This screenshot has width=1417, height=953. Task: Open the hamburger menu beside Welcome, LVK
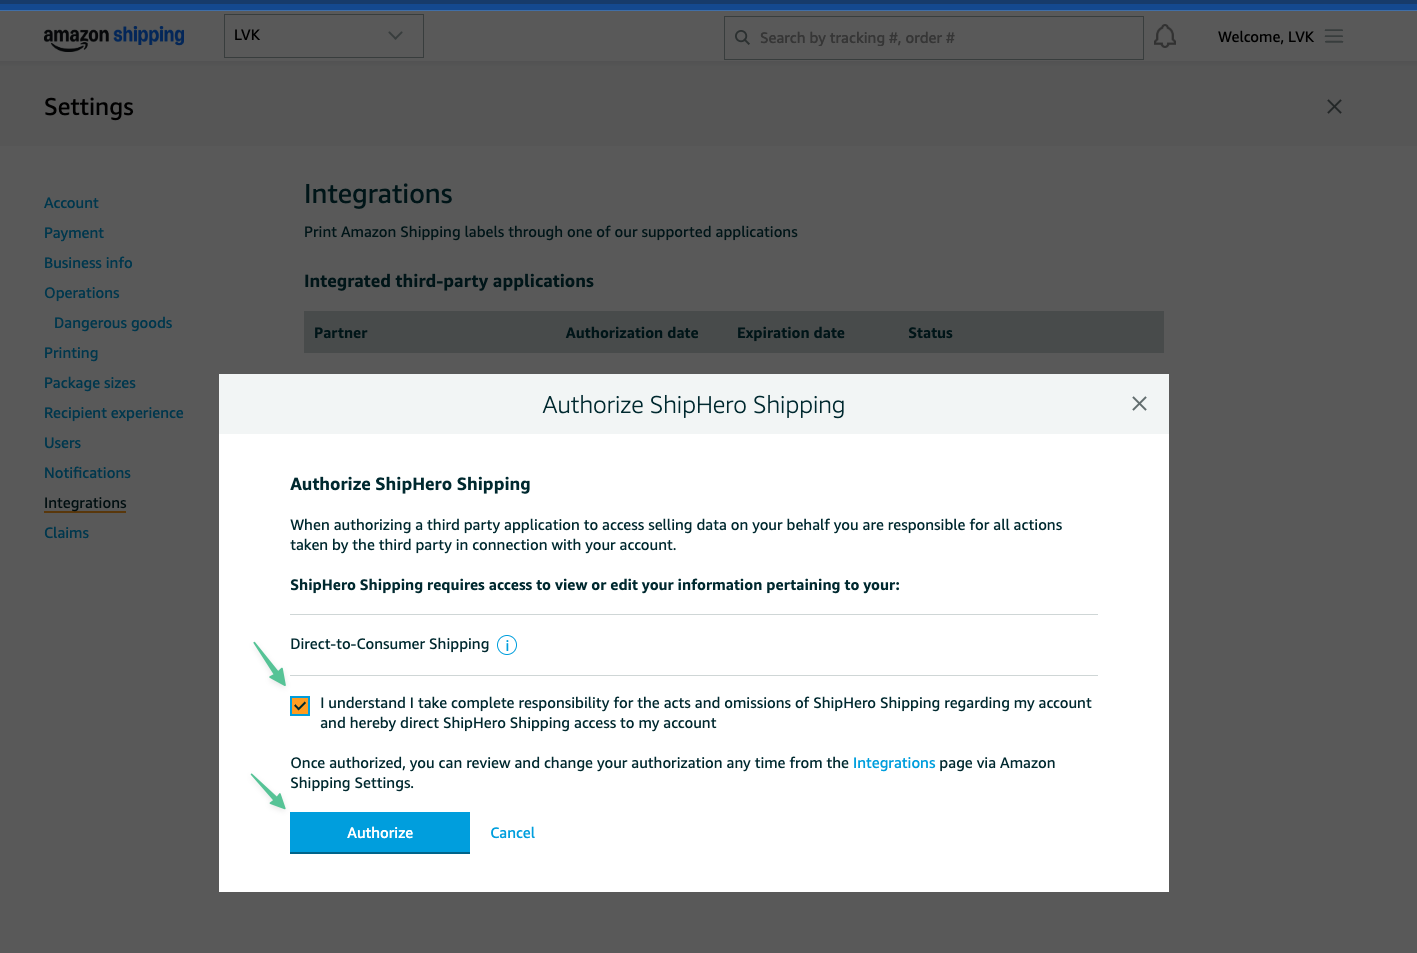1334,36
